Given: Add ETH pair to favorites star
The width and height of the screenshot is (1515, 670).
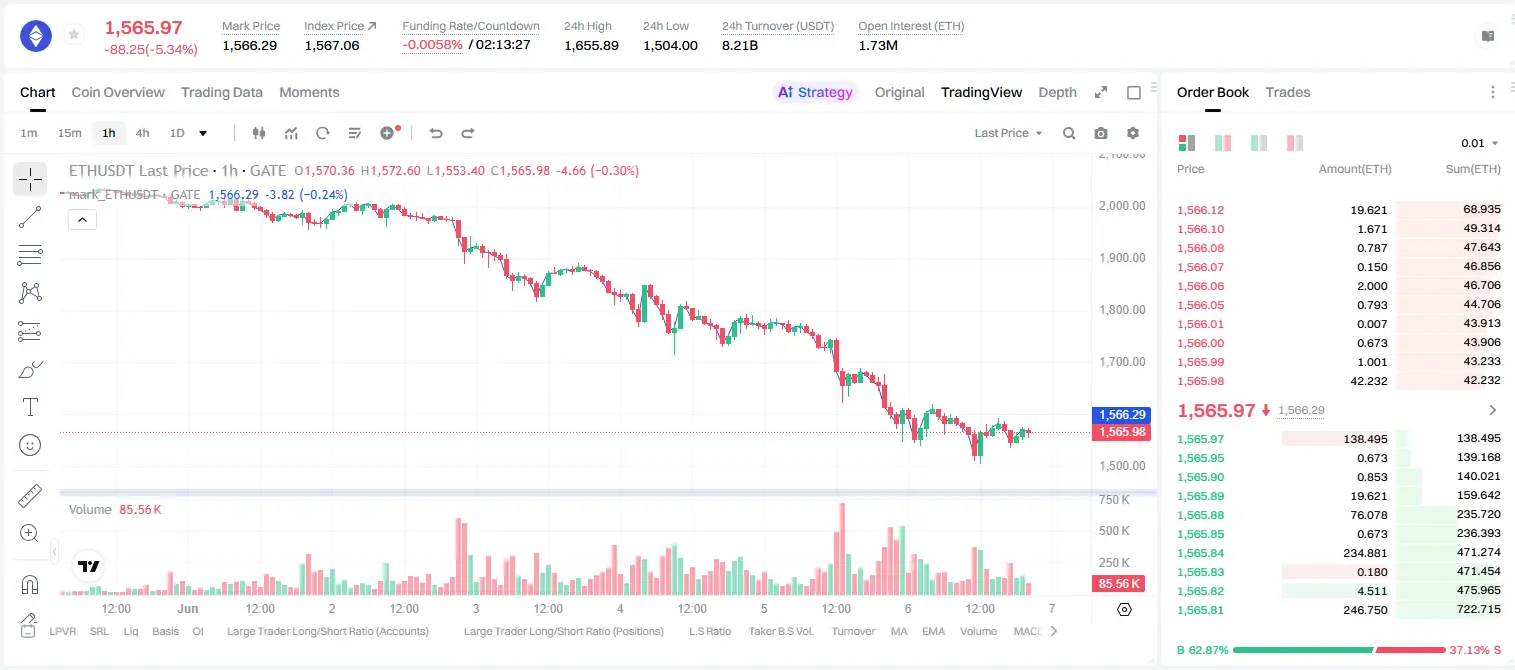Looking at the screenshot, I should (73, 35).
